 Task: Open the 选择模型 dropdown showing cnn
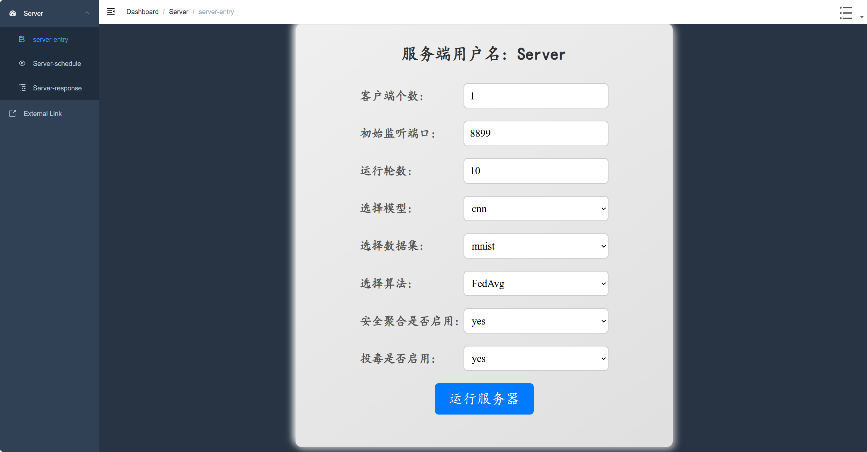click(x=536, y=208)
